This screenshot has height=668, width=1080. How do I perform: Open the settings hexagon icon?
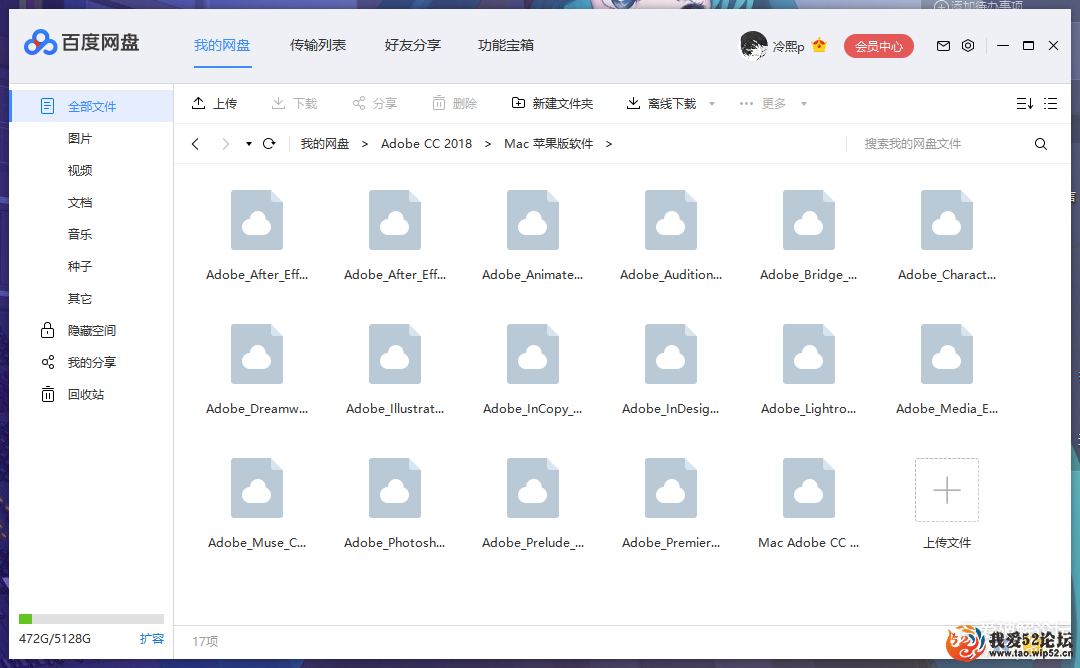click(x=968, y=45)
